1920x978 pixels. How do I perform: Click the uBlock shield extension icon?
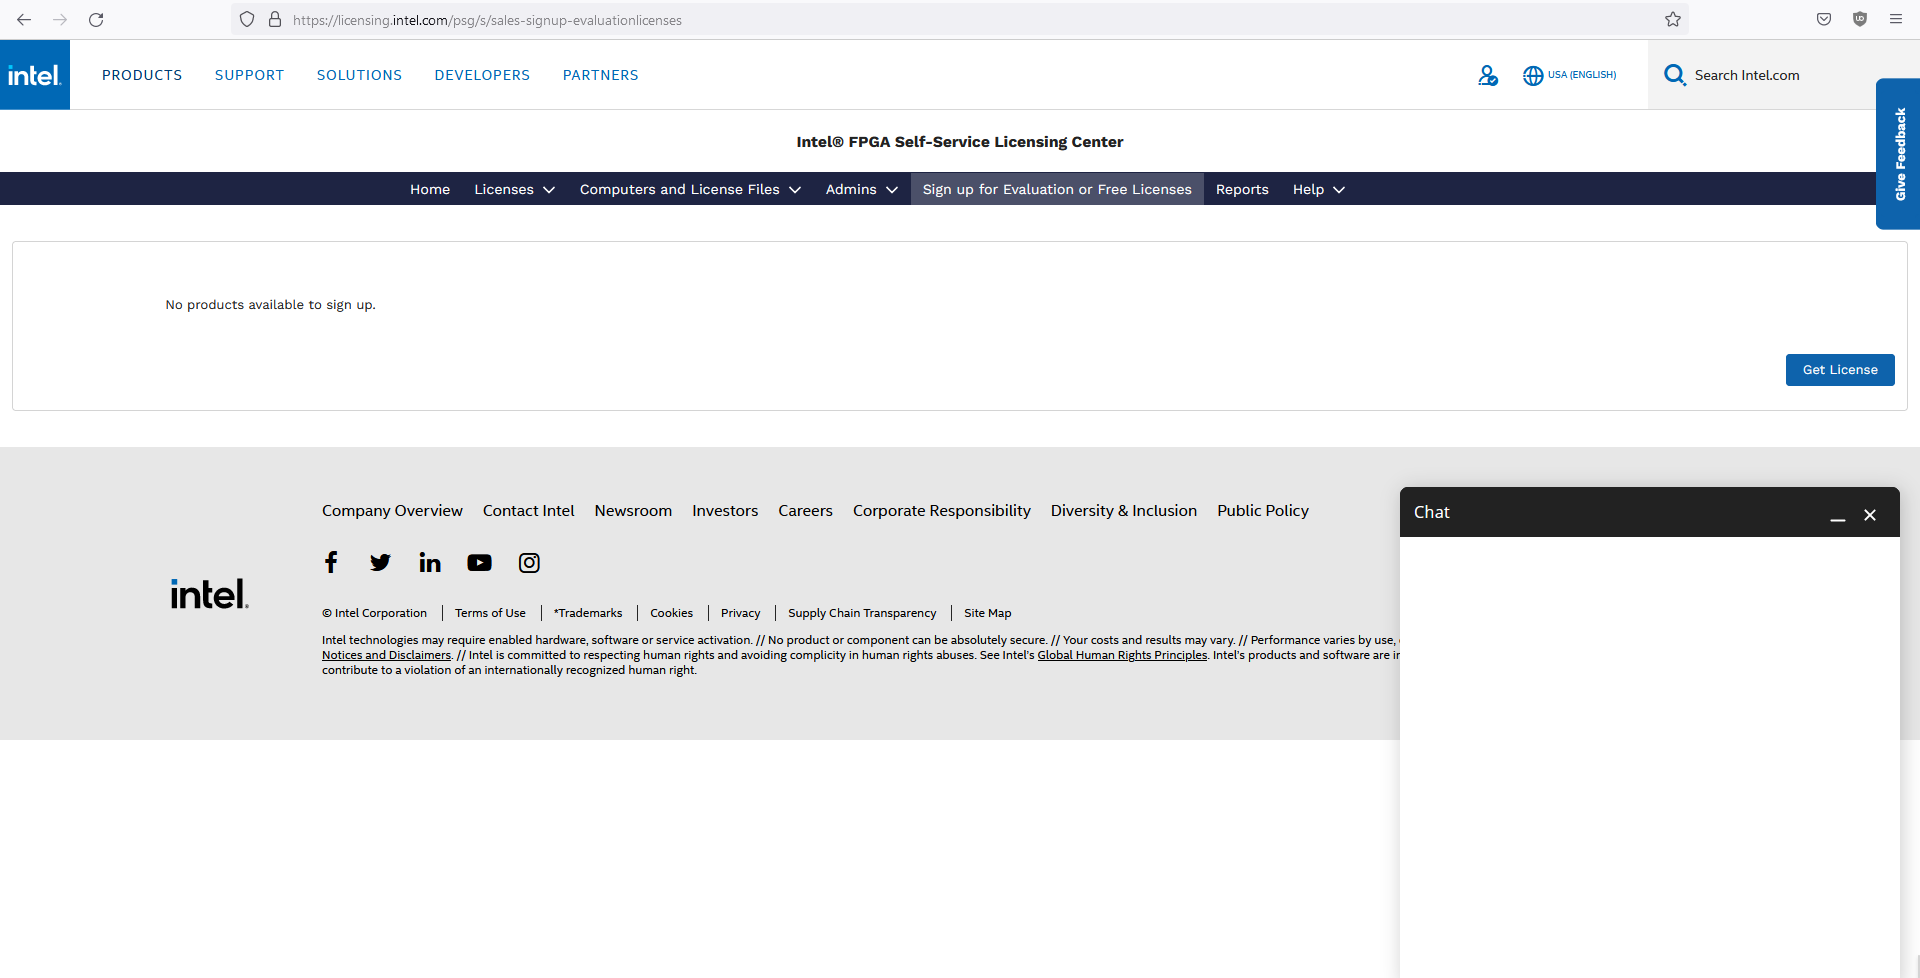(x=1860, y=20)
